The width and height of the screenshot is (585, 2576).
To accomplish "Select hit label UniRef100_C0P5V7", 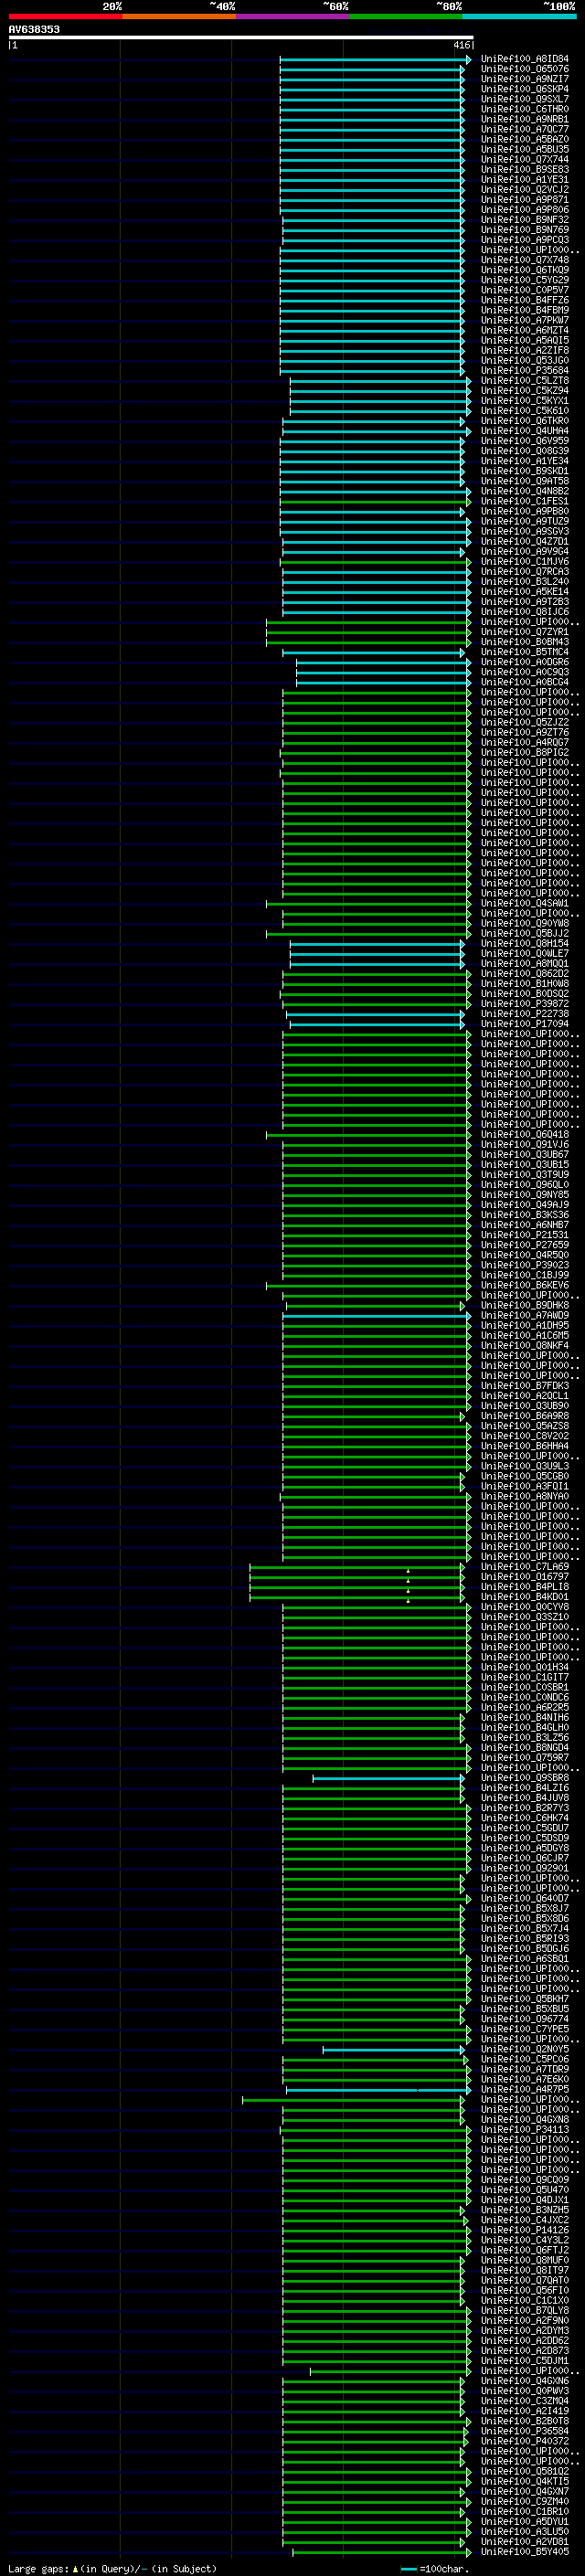I will coord(525,290).
